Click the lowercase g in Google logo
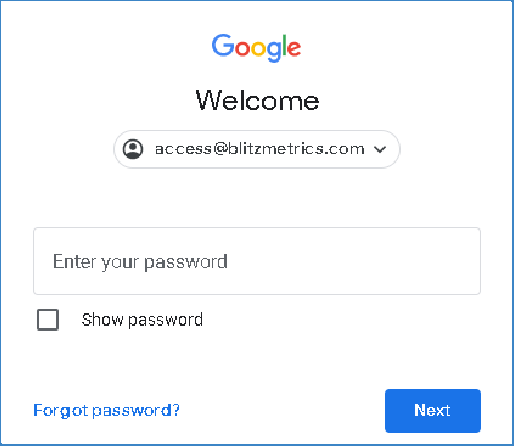 point(274,51)
